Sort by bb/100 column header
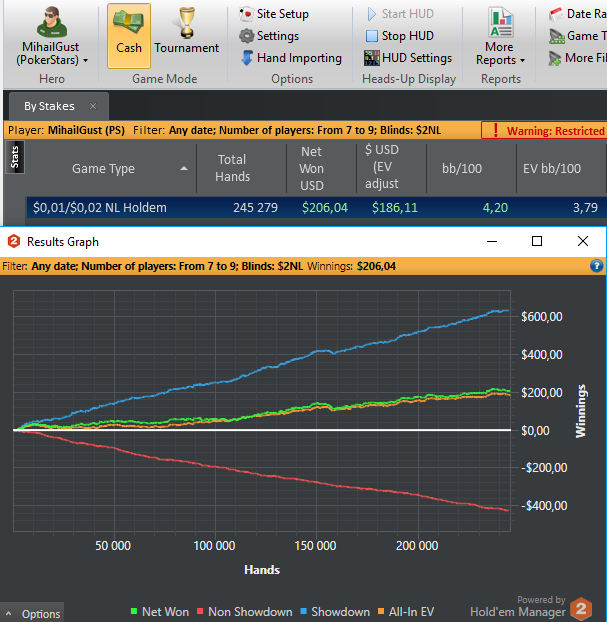This screenshot has width=607, height=622. click(x=471, y=168)
